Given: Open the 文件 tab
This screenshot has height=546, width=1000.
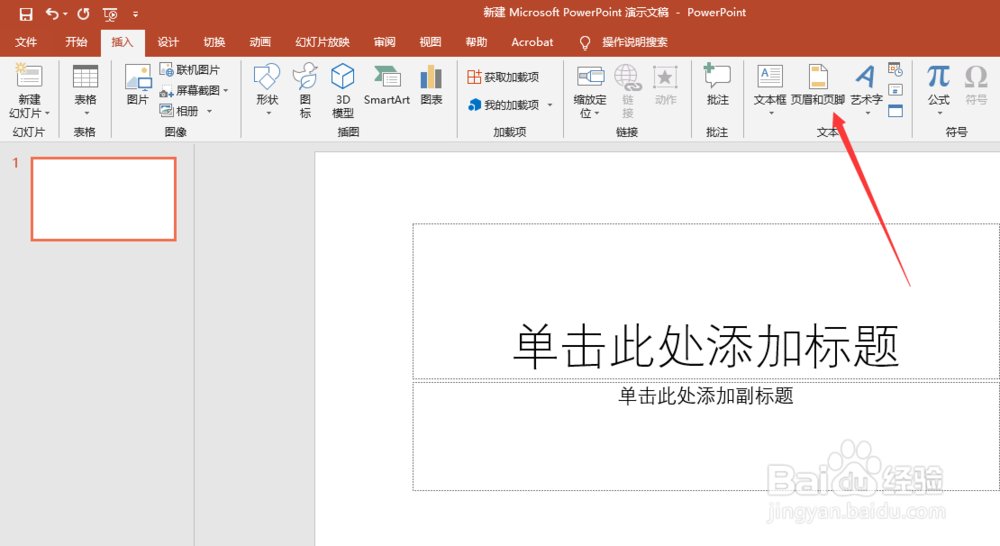Looking at the screenshot, I should coord(26,42).
